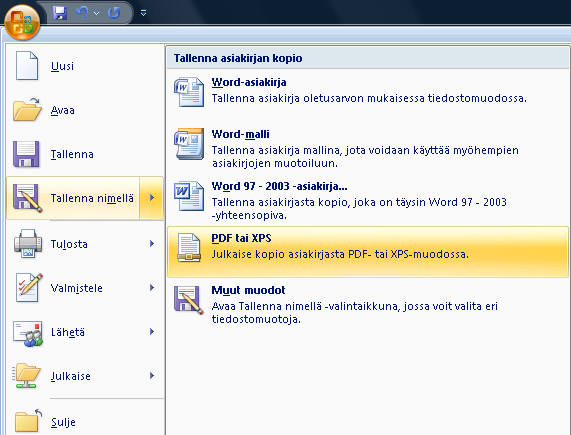571x435 pixels.
Task: Click the printer icon beside Tulosta
Action: coord(28,244)
